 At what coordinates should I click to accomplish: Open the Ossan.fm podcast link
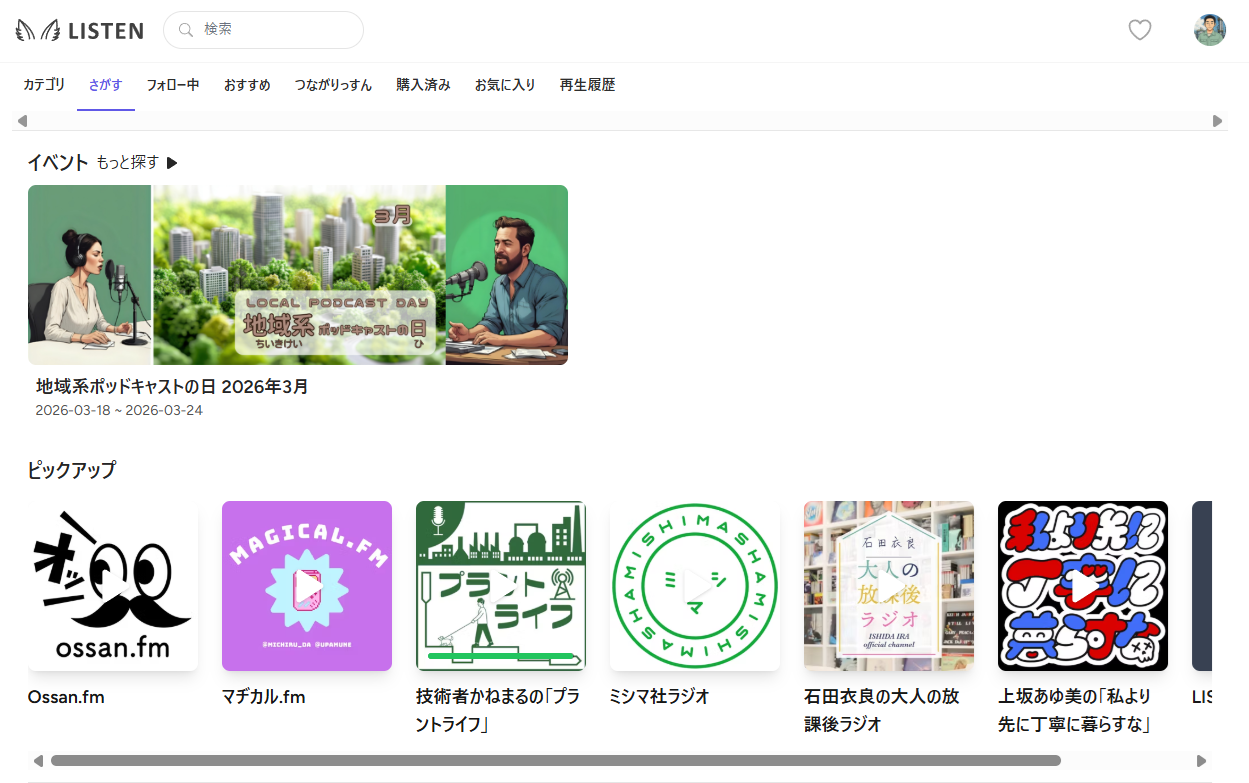[66, 696]
